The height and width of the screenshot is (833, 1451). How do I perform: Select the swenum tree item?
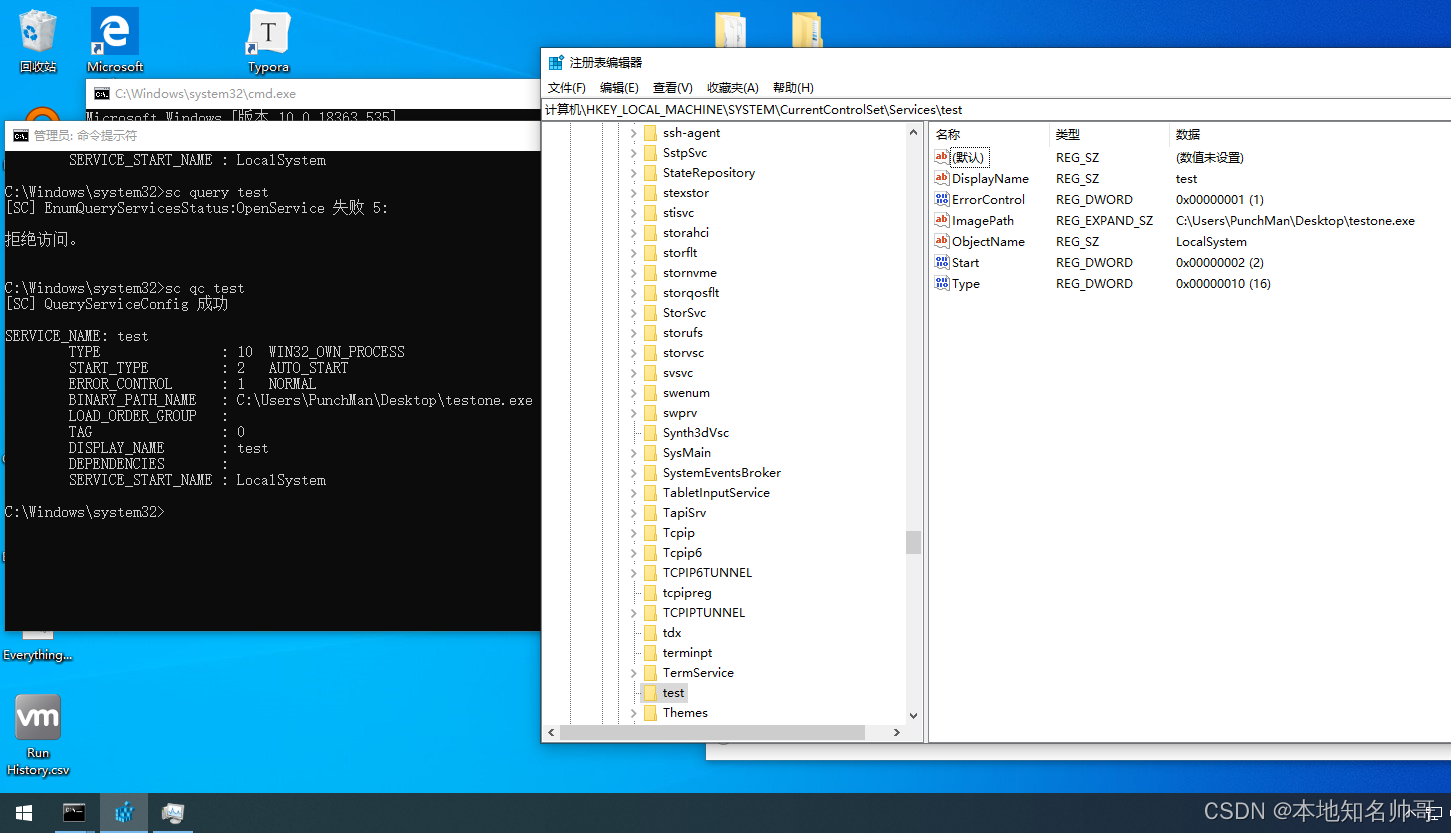coord(686,393)
